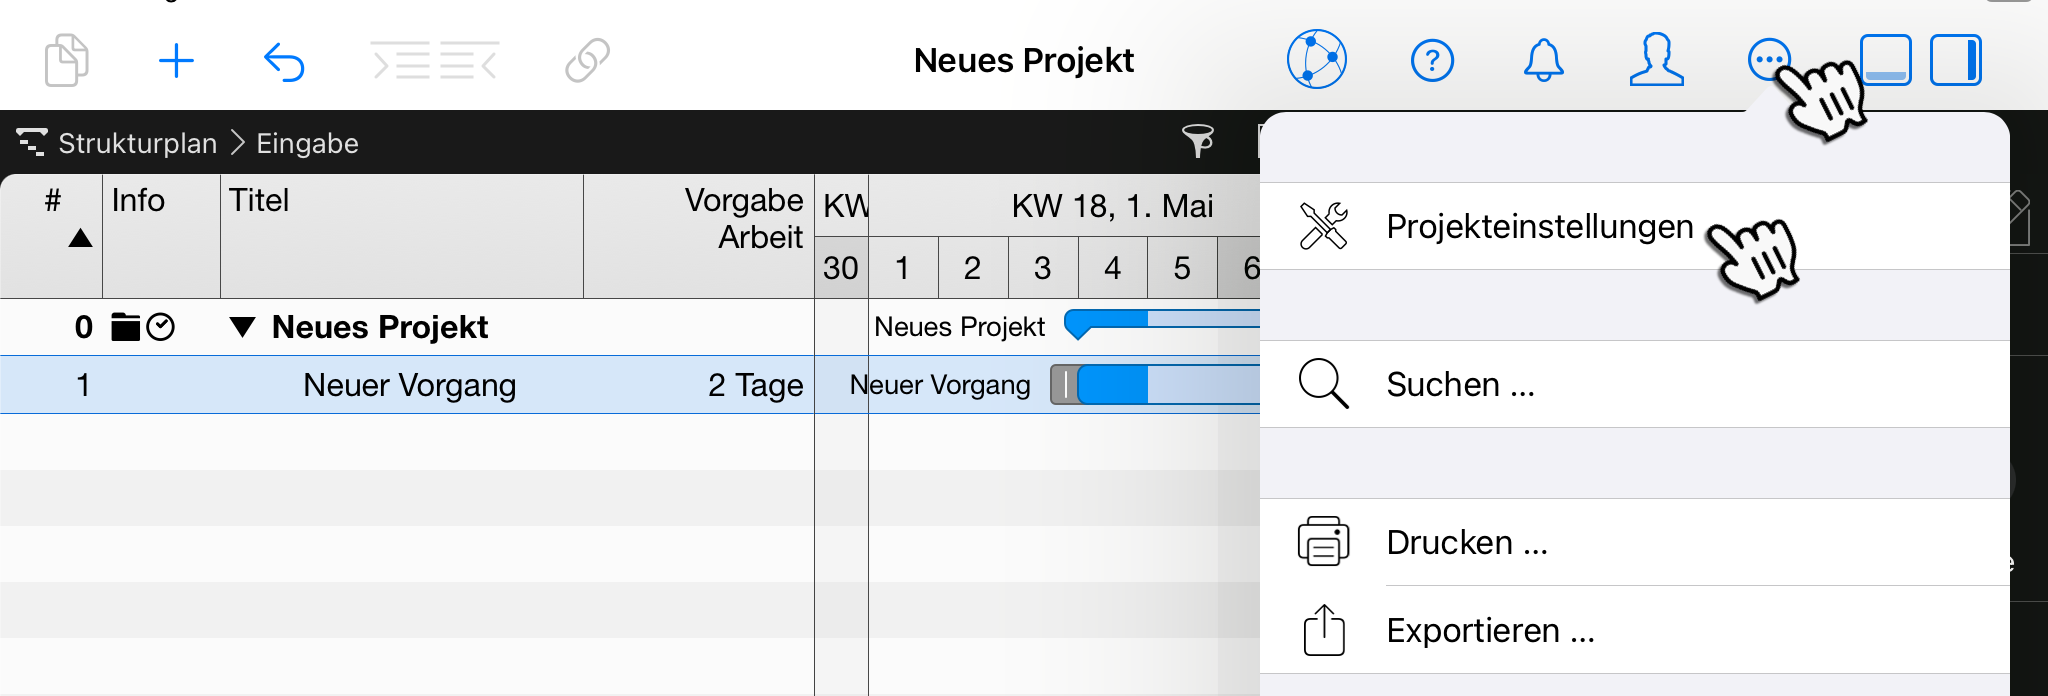Toggle the bottom panel view button
Viewport: 2048px width, 696px height.
[1886, 60]
